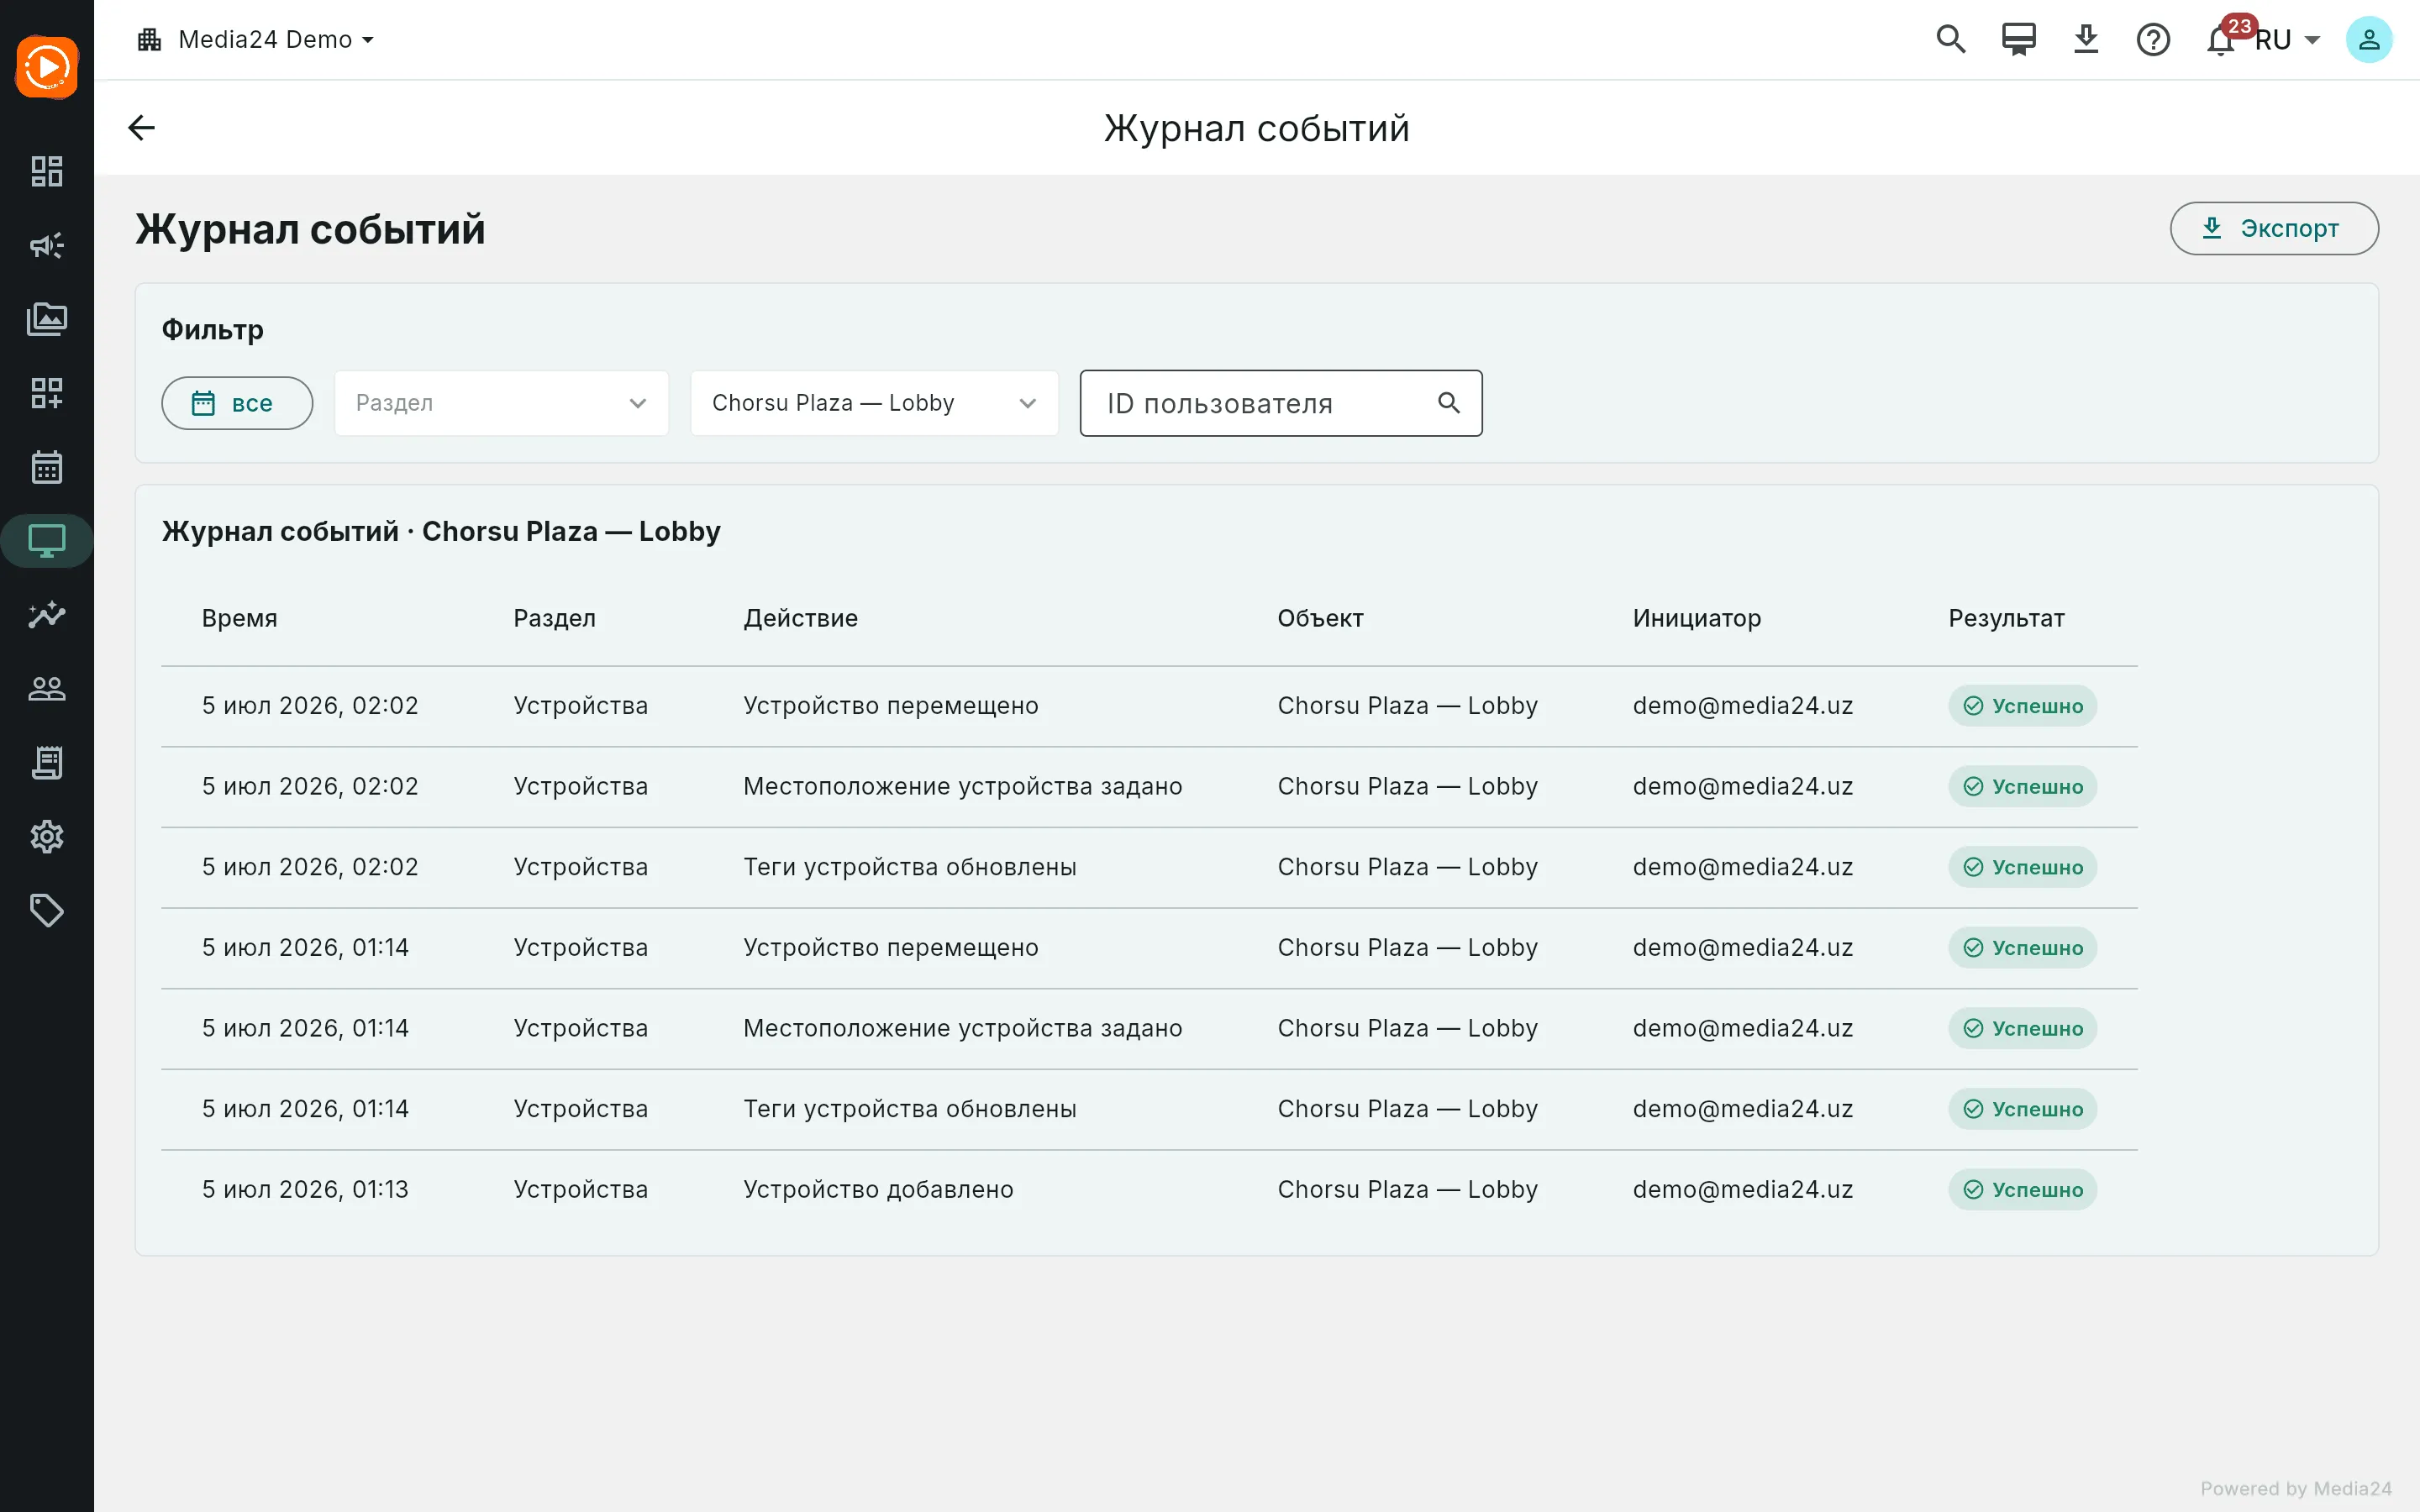The image size is (2420, 1512).
Task: Click the Media24 orange logo
Action: click(x=47, y=67)
